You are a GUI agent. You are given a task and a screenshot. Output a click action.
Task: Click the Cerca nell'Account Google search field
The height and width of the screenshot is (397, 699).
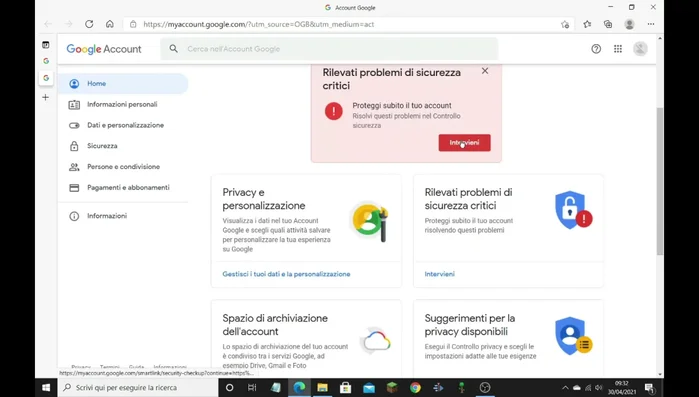point(329,49)
